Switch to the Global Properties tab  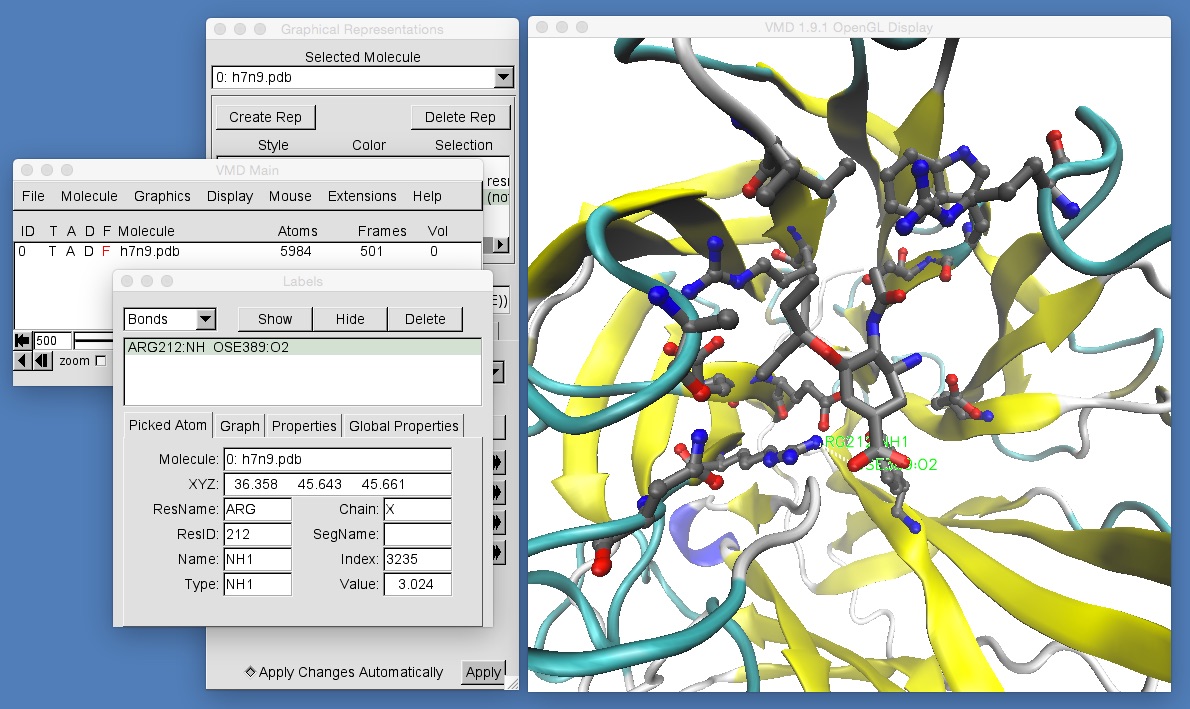tap(403, 426)
